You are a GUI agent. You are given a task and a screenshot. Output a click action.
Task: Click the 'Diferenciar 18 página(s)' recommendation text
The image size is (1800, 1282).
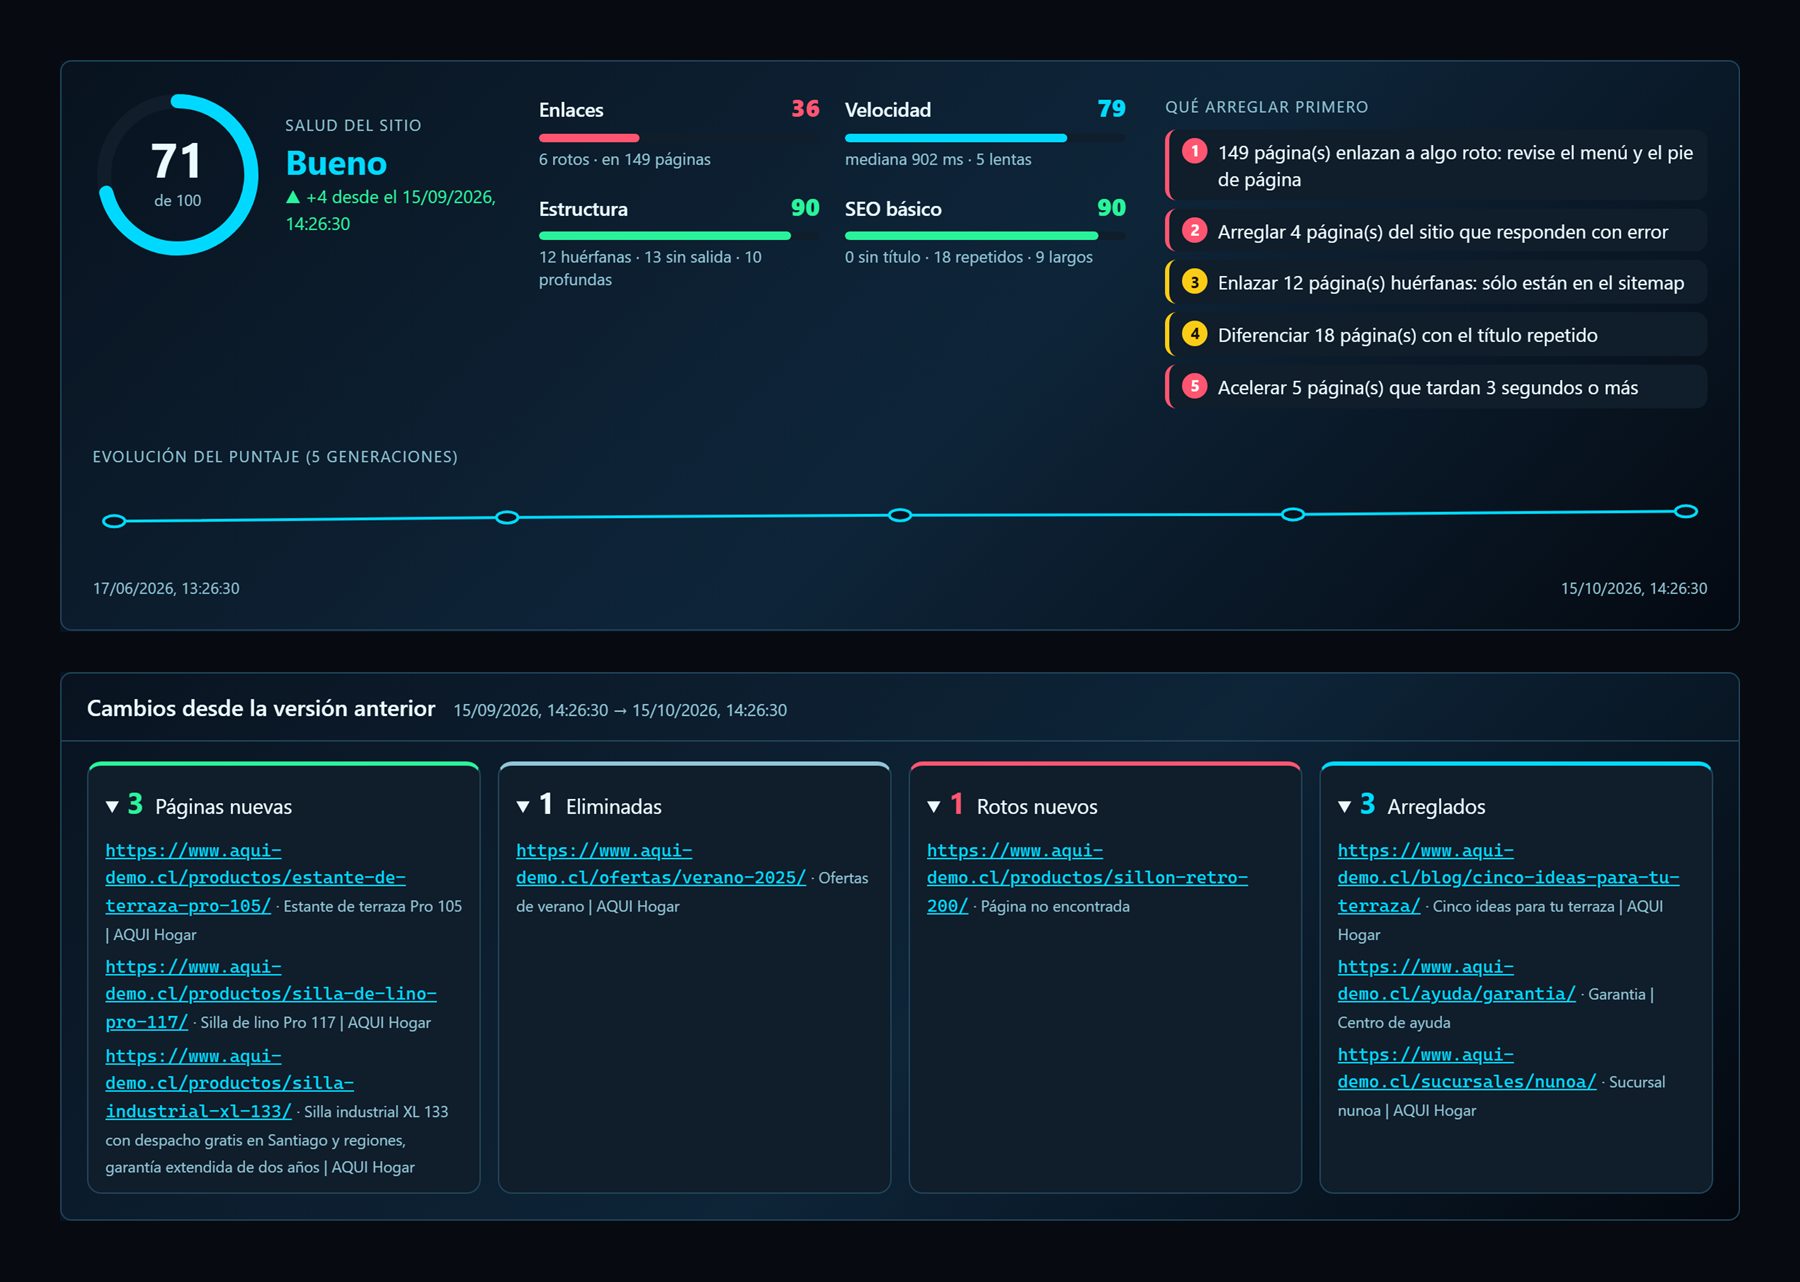1407,336
